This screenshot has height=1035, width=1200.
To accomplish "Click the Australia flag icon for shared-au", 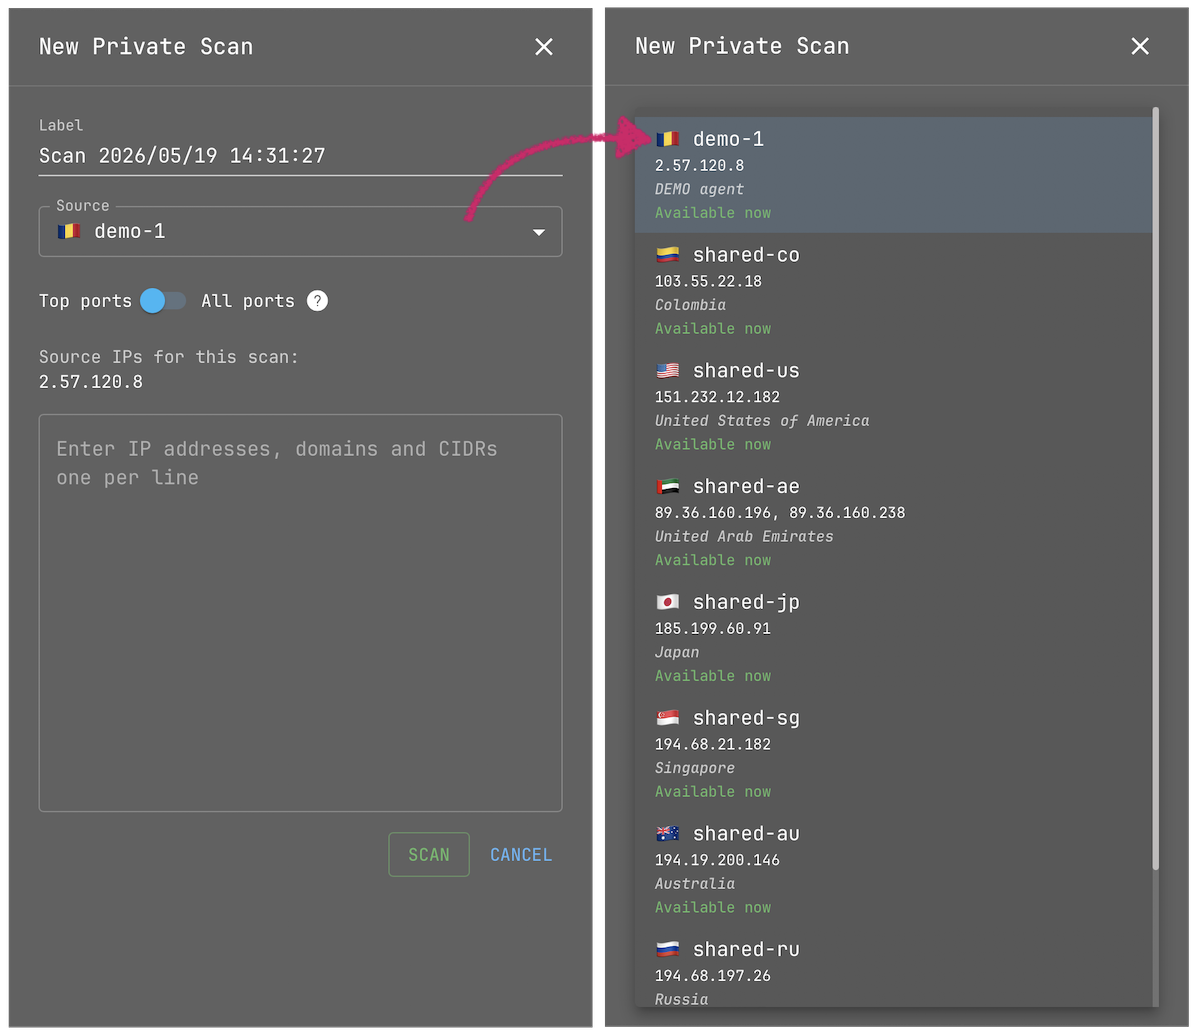I will 667,834.
